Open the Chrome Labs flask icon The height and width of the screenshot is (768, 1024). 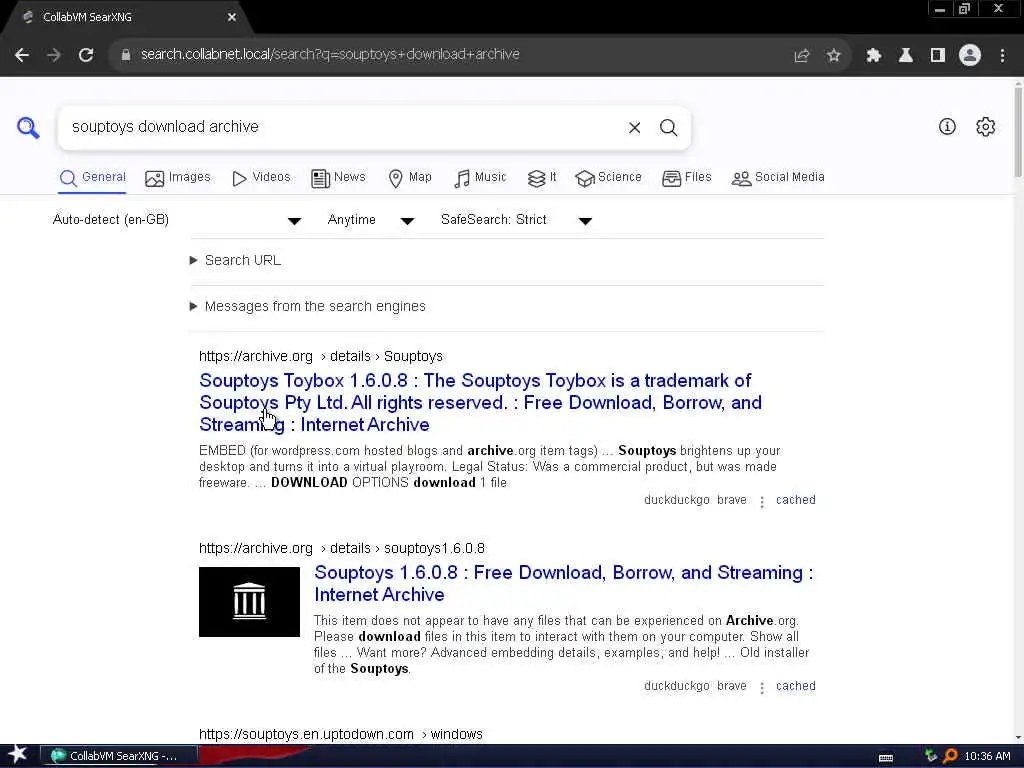click(906, 56)
